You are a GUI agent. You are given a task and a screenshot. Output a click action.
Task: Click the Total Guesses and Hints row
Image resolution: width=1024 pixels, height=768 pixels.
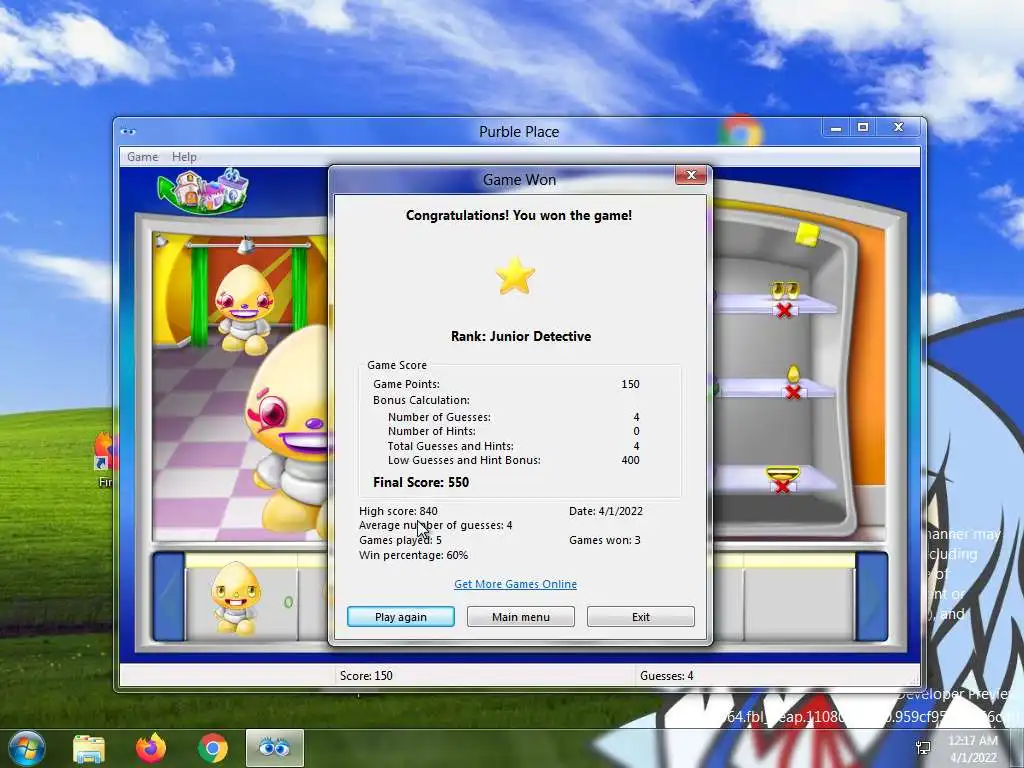click(513, 446)
